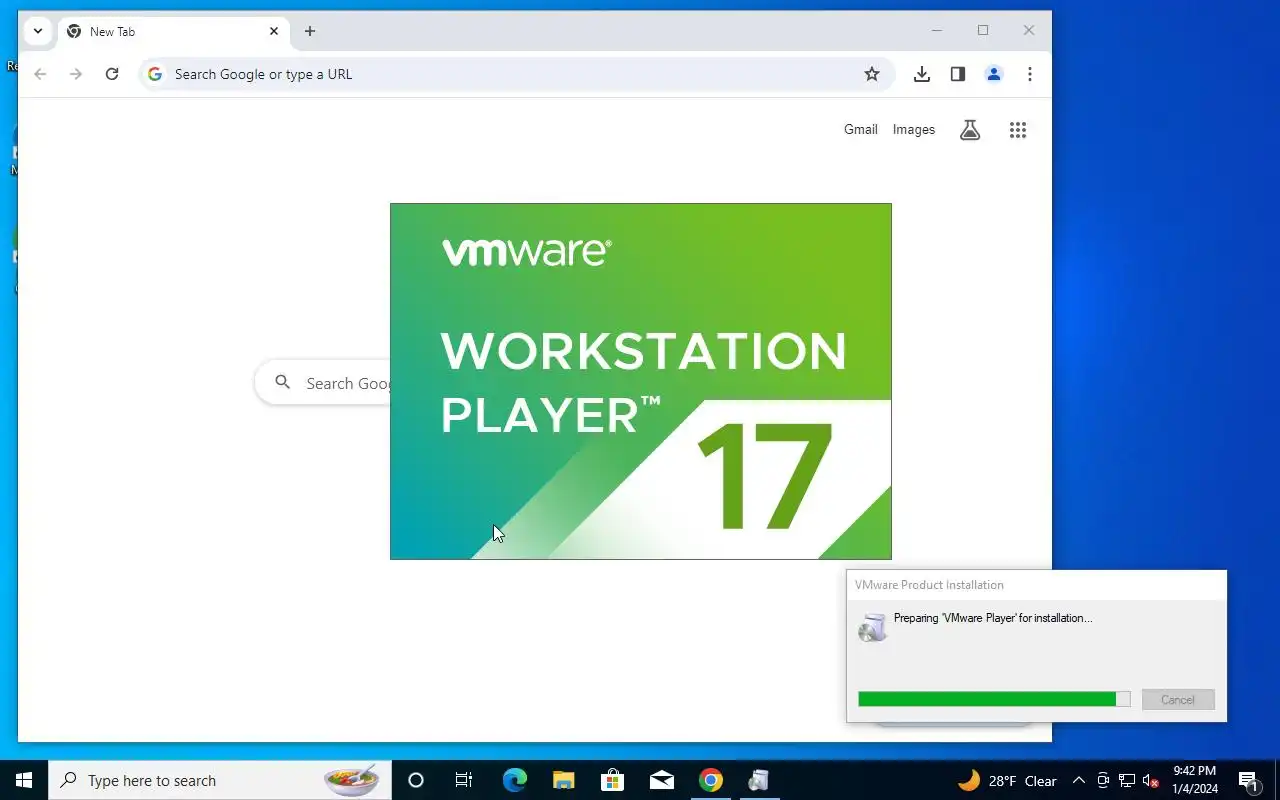Launch Microsoft Edge from taskbar
Image resolution: width=1280 pixels, height=800 pixels.
coord(514,781)
